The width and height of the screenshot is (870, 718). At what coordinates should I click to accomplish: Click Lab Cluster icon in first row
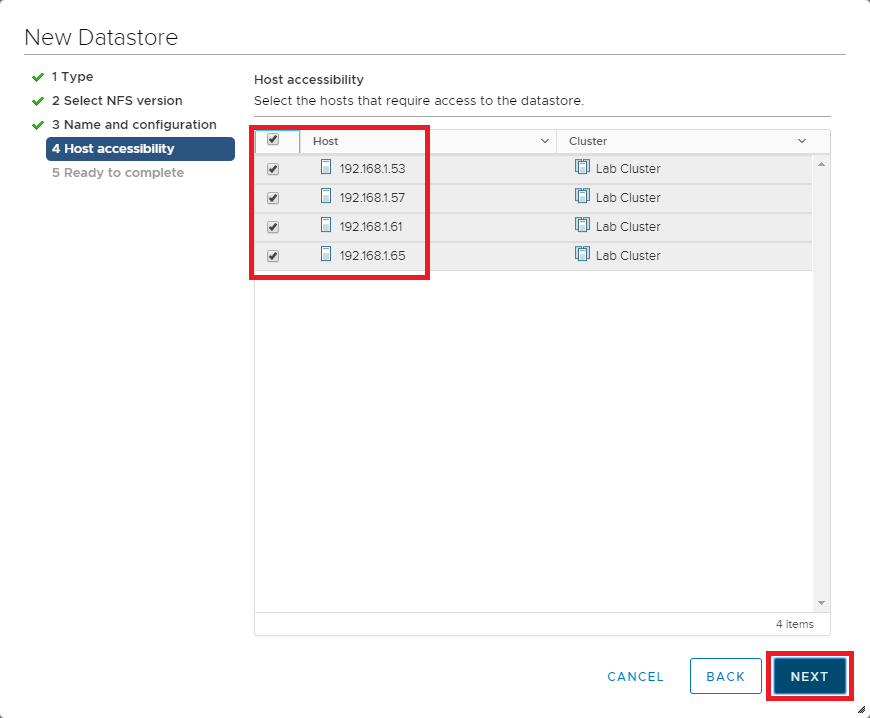583,168
